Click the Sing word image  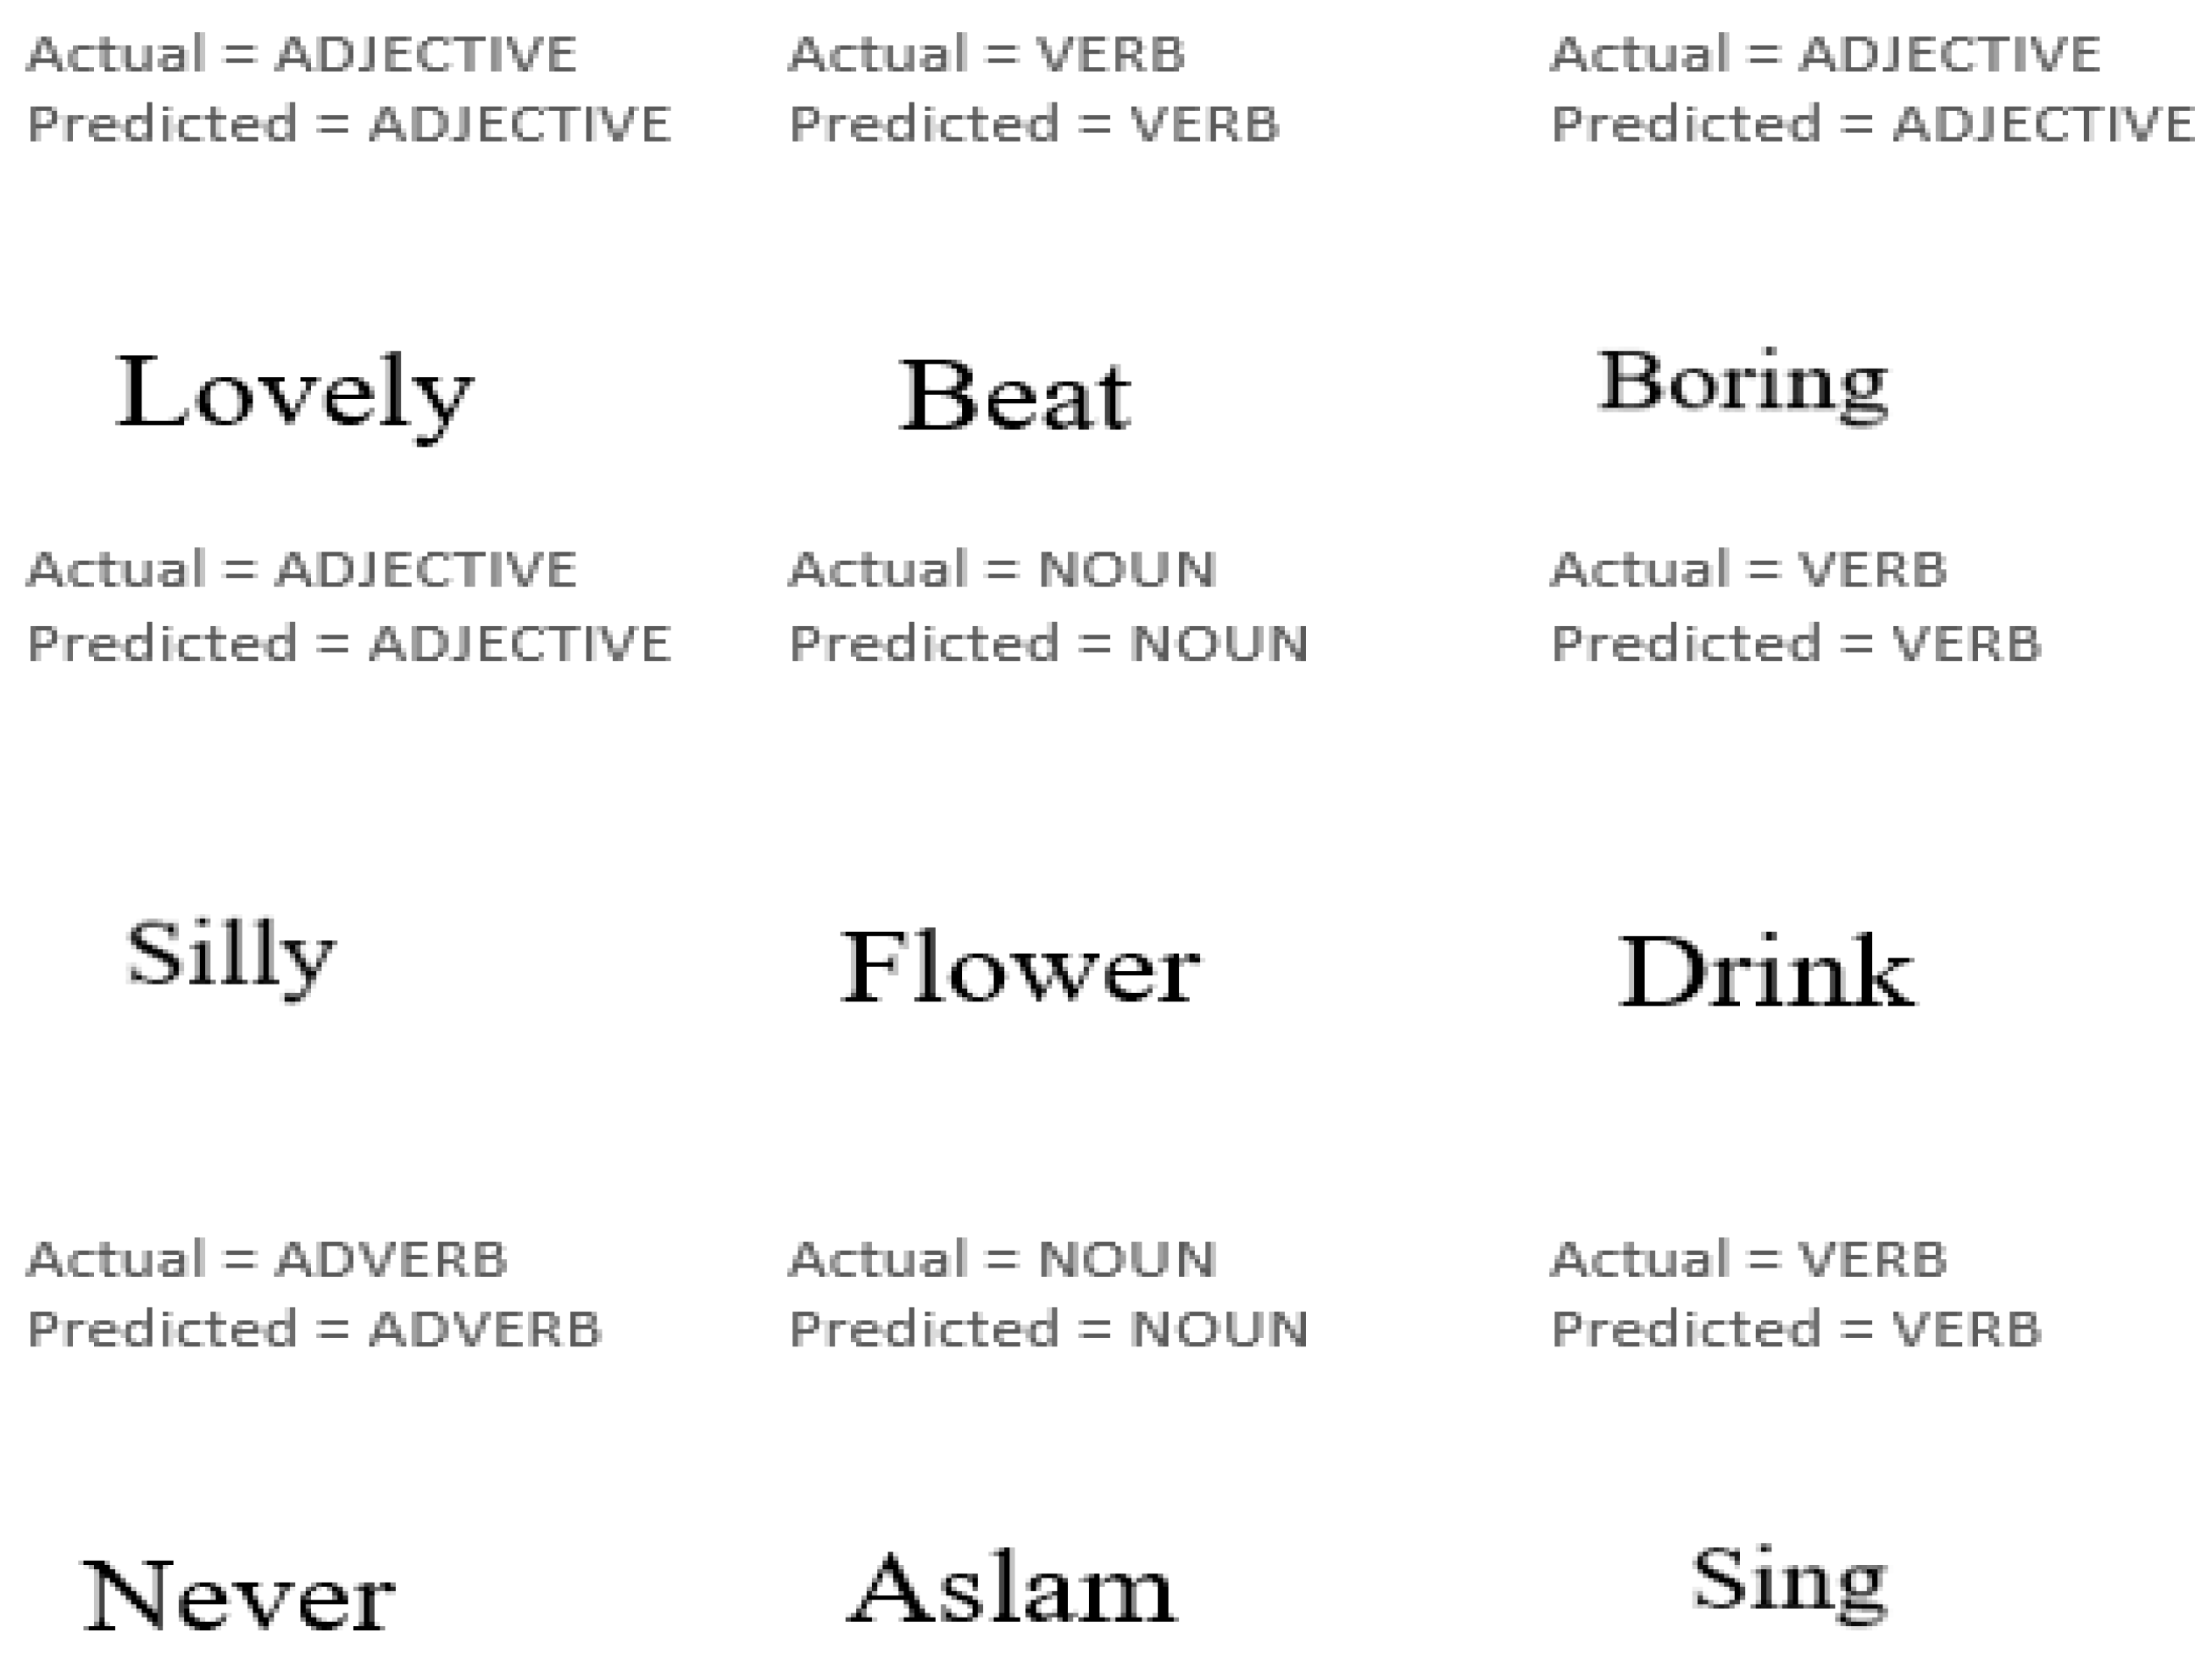point(1789,1581)
